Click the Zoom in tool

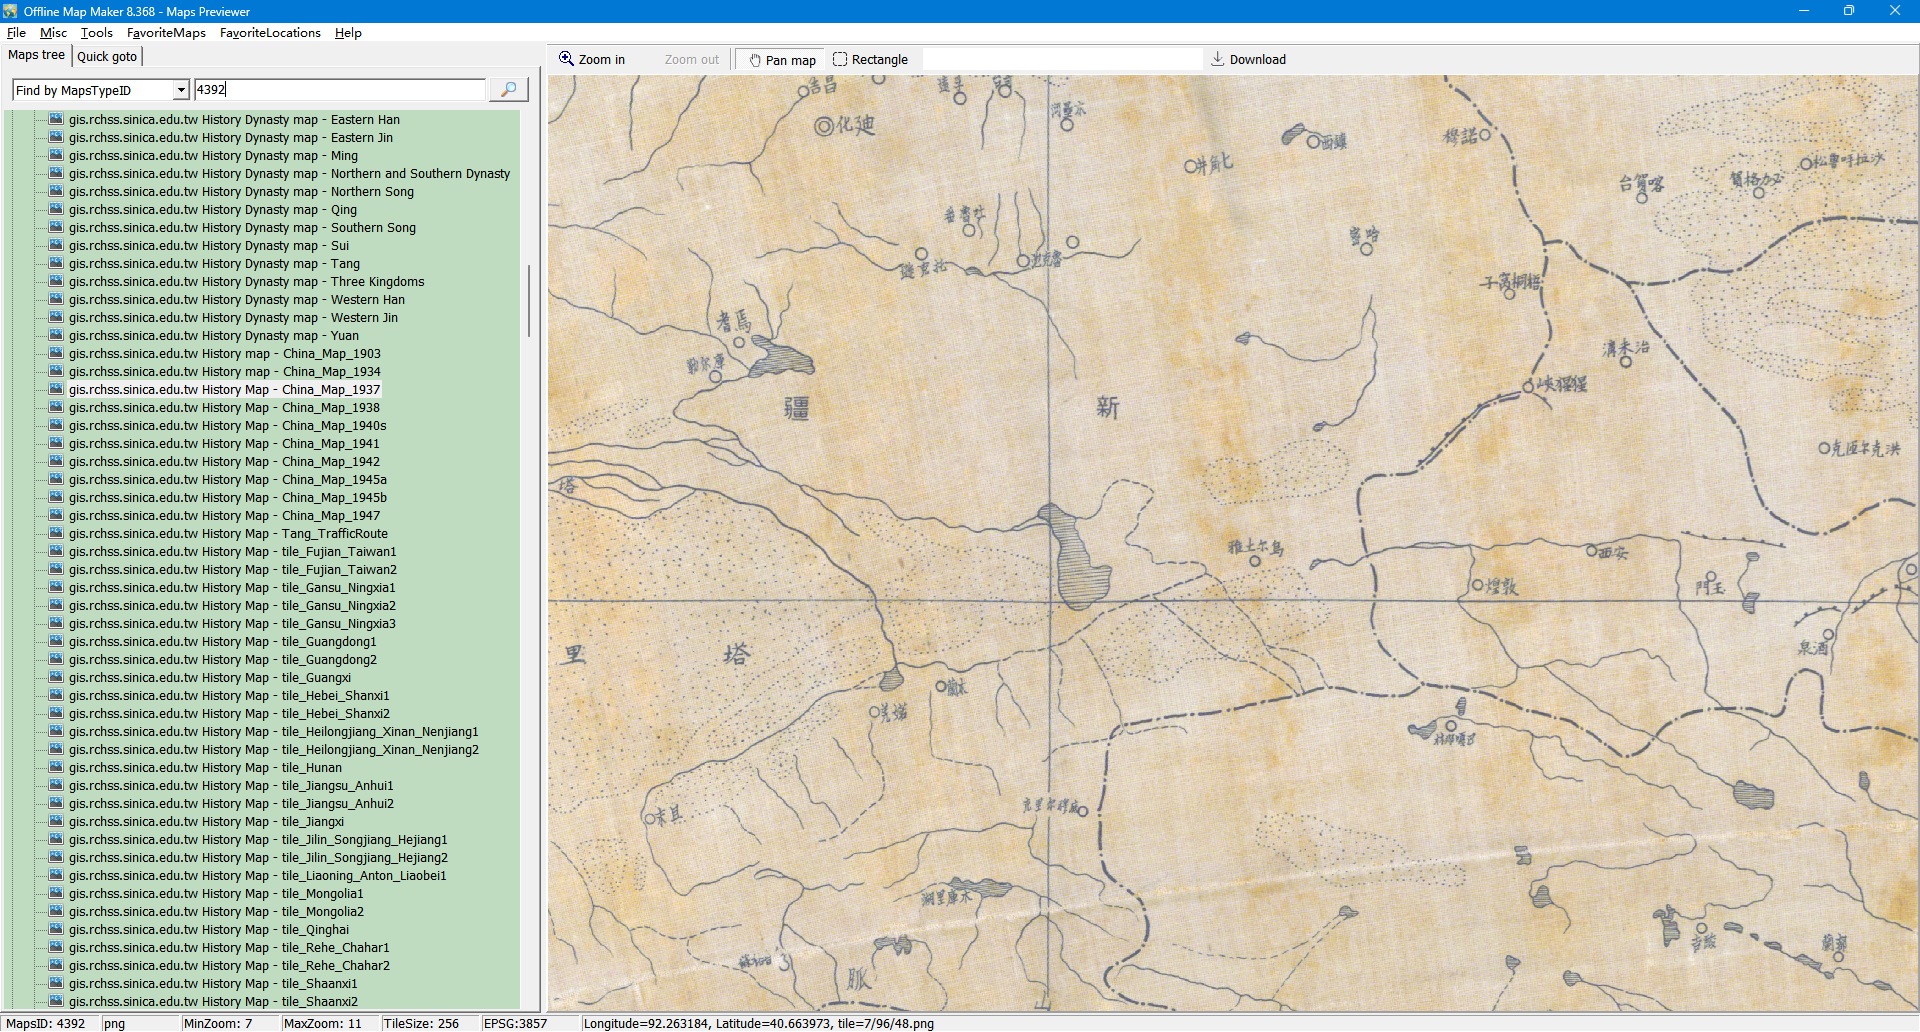coord(592,60)
